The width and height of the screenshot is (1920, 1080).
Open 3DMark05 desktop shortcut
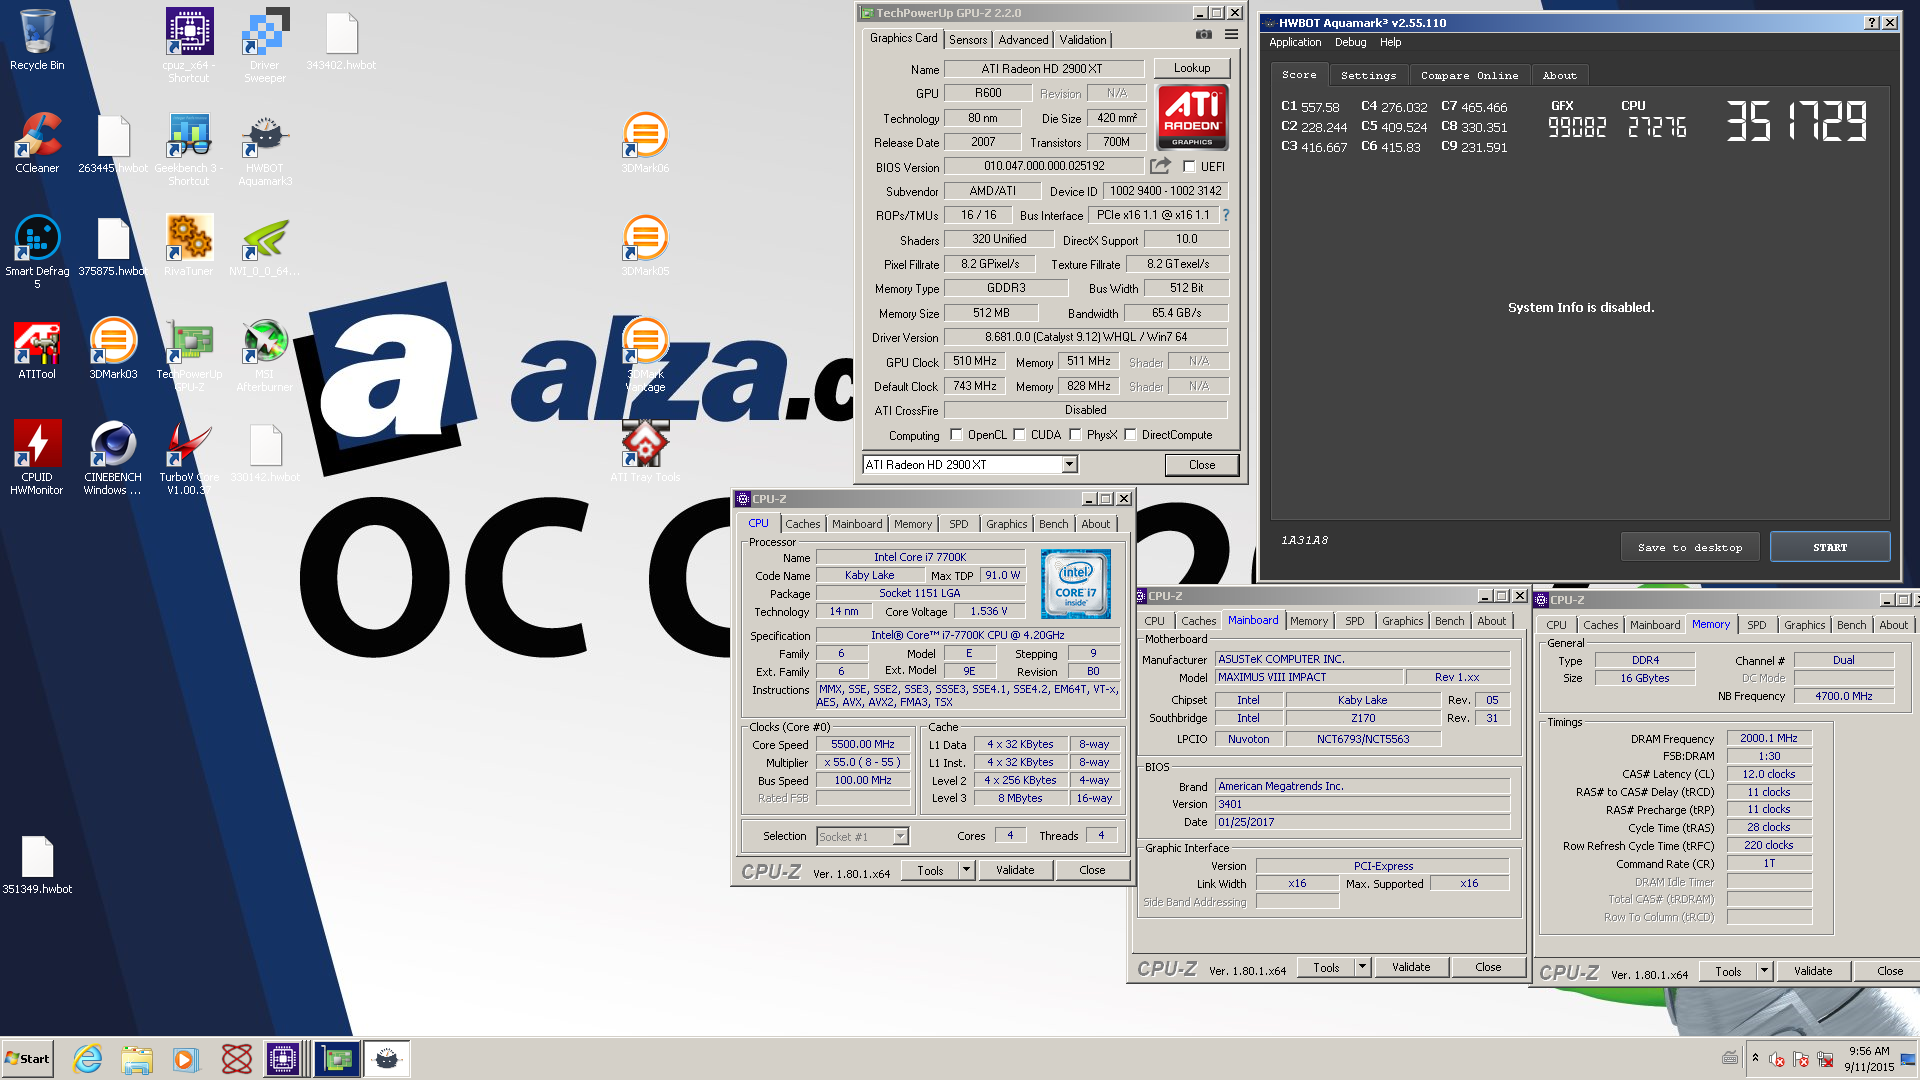pos(645,246)
